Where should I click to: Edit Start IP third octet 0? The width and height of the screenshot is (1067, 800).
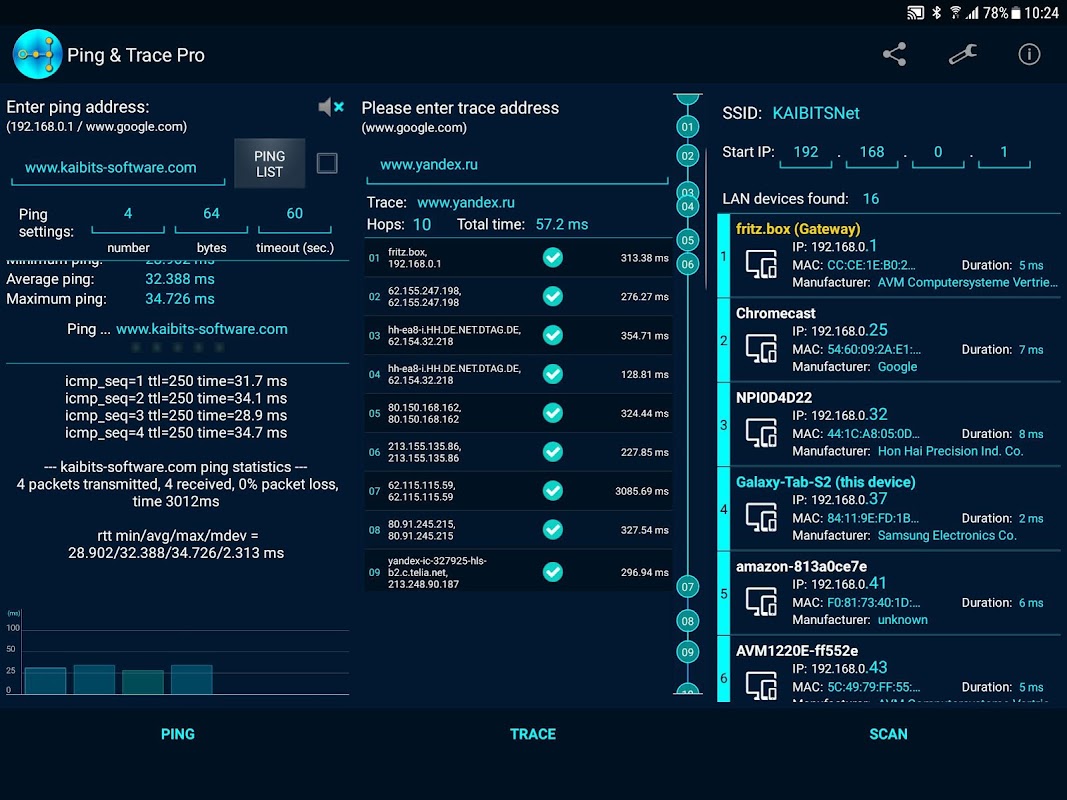coord(938,153)
